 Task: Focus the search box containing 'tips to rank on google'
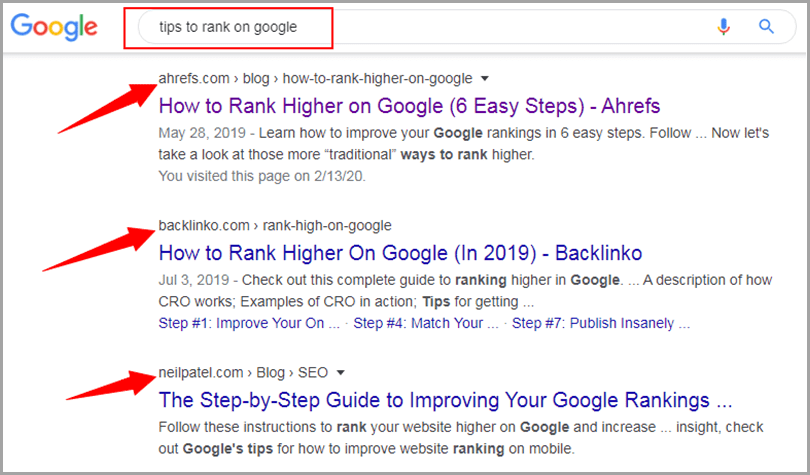pos(466,27)
